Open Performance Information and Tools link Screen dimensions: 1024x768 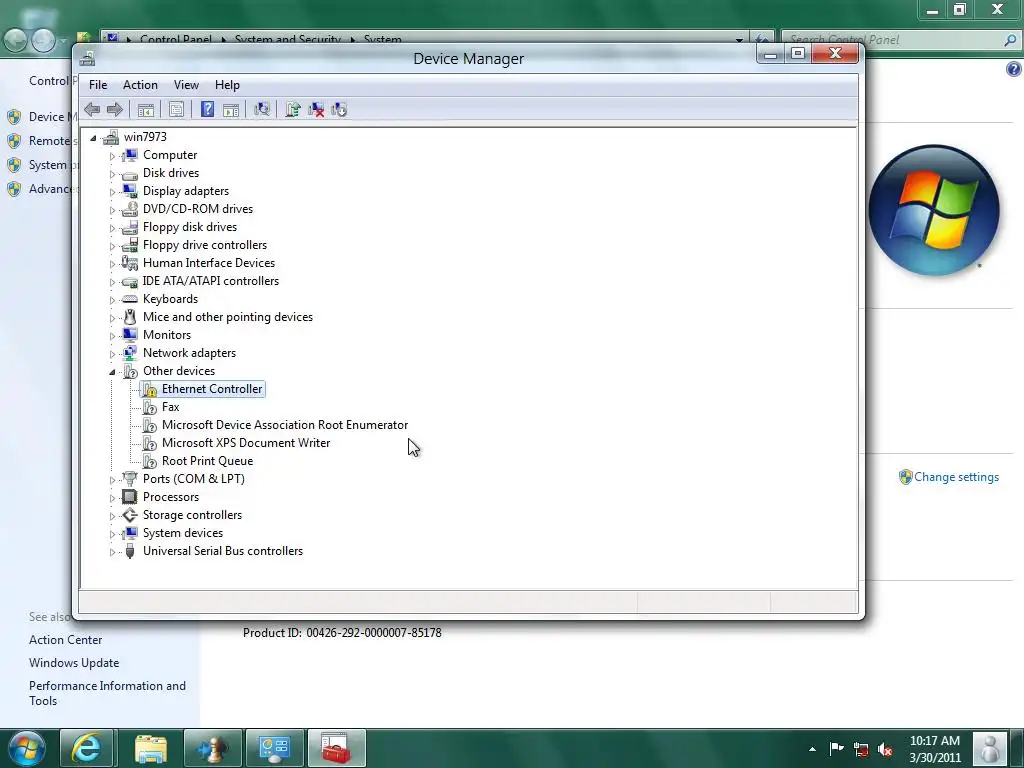click(x=107, y=693)
